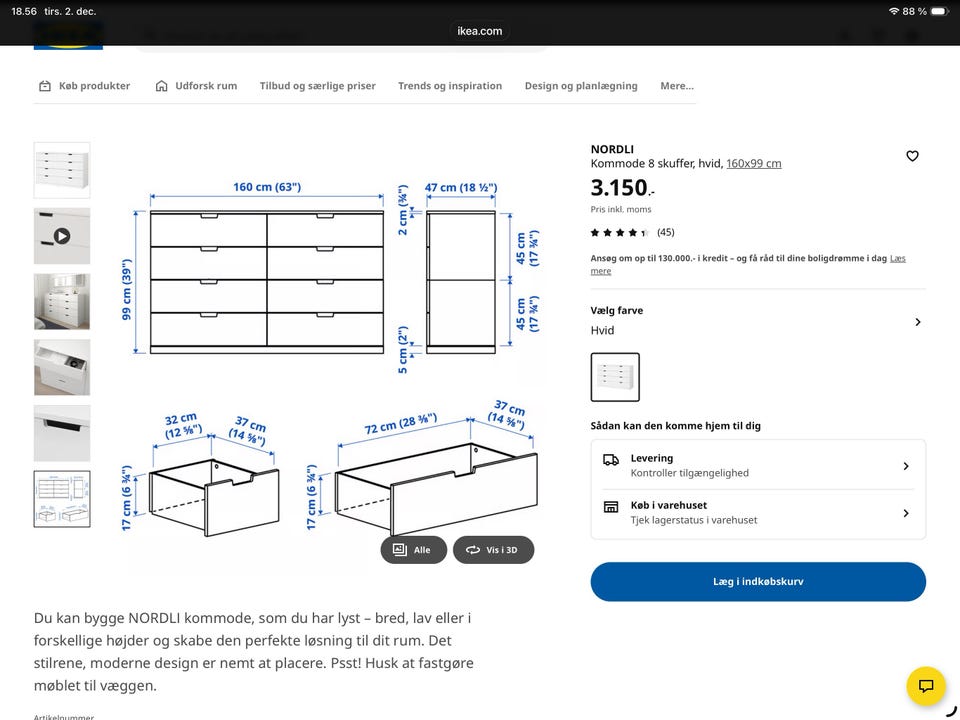Open the 160x99 cm size link
The width and height of the screenshot is (960, 720).
[754, 163]
